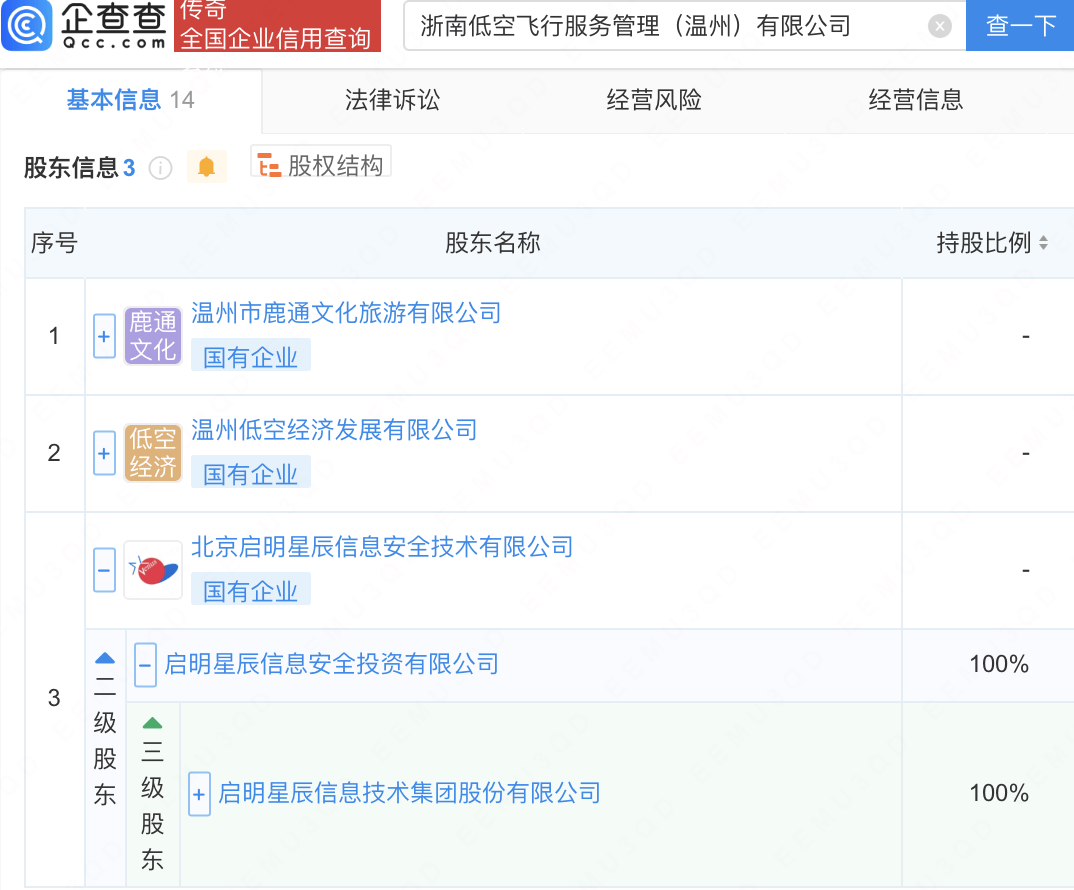
Task: Click the 全国企业信用查询 red banner
Action: coord(277,26)
